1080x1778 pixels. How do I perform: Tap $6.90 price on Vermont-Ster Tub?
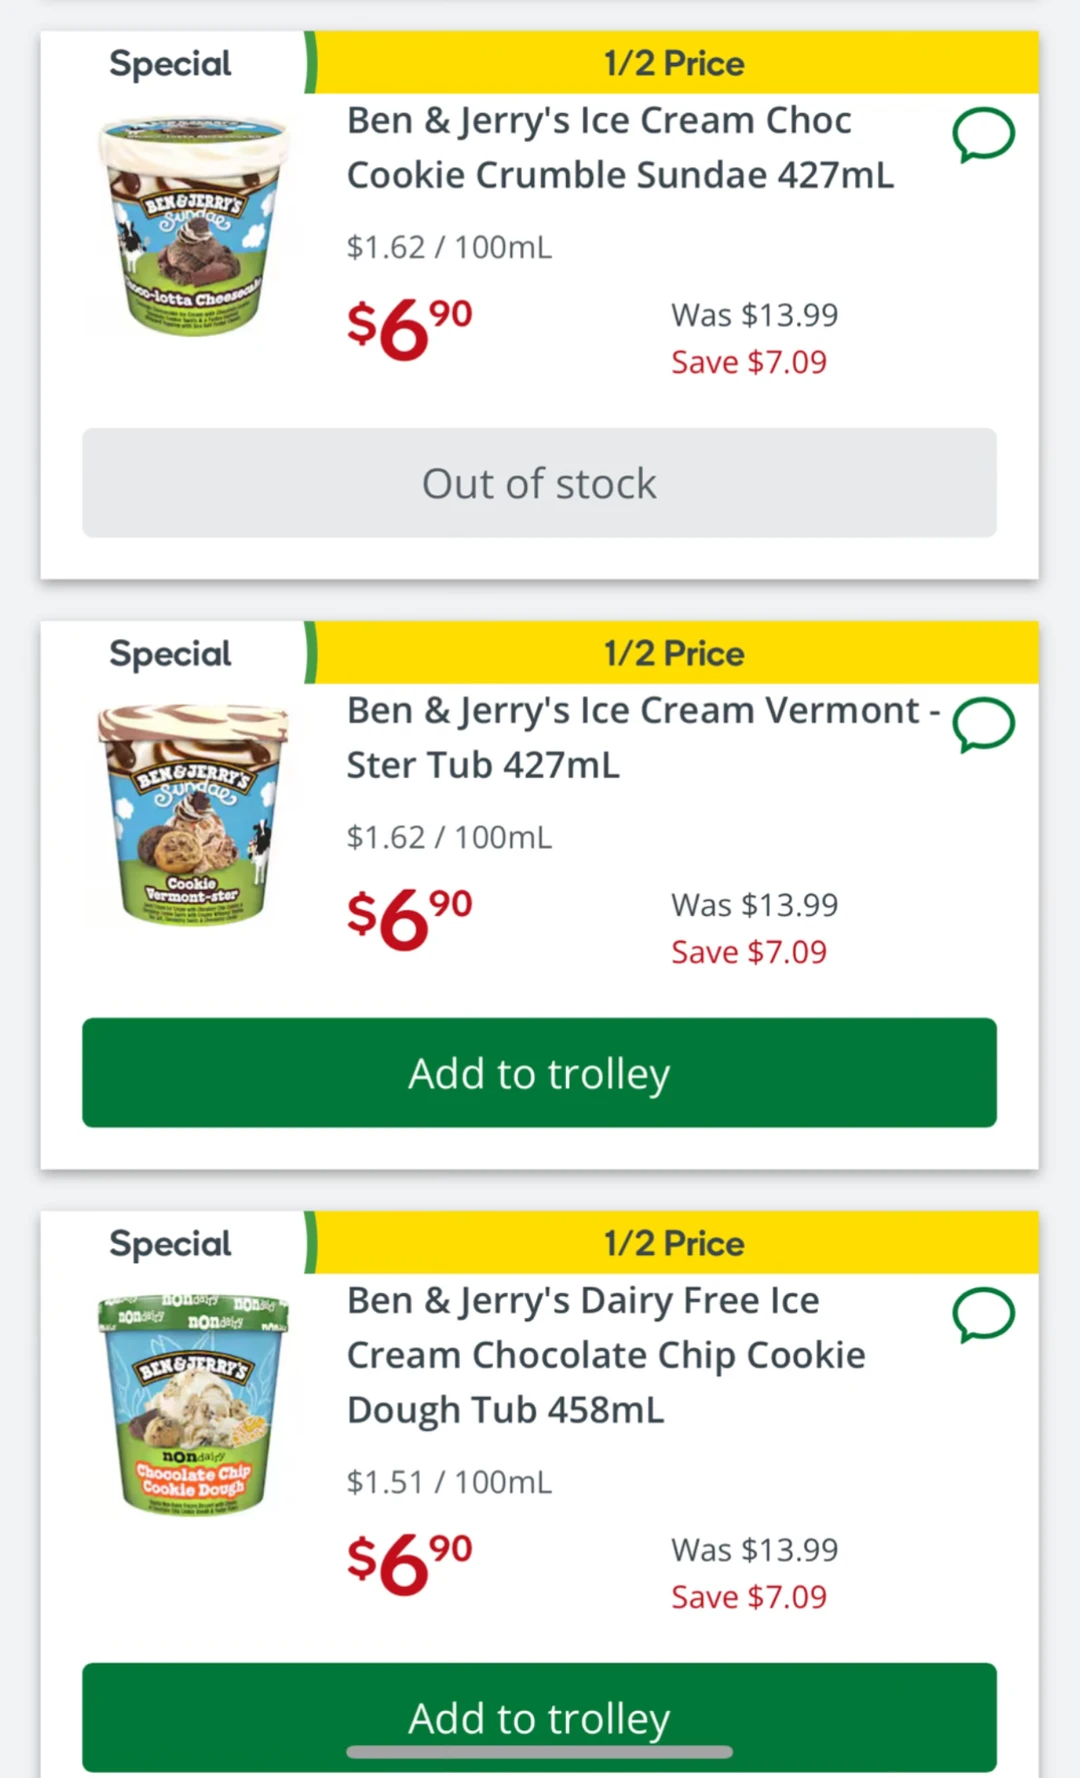tap(409, 918)
